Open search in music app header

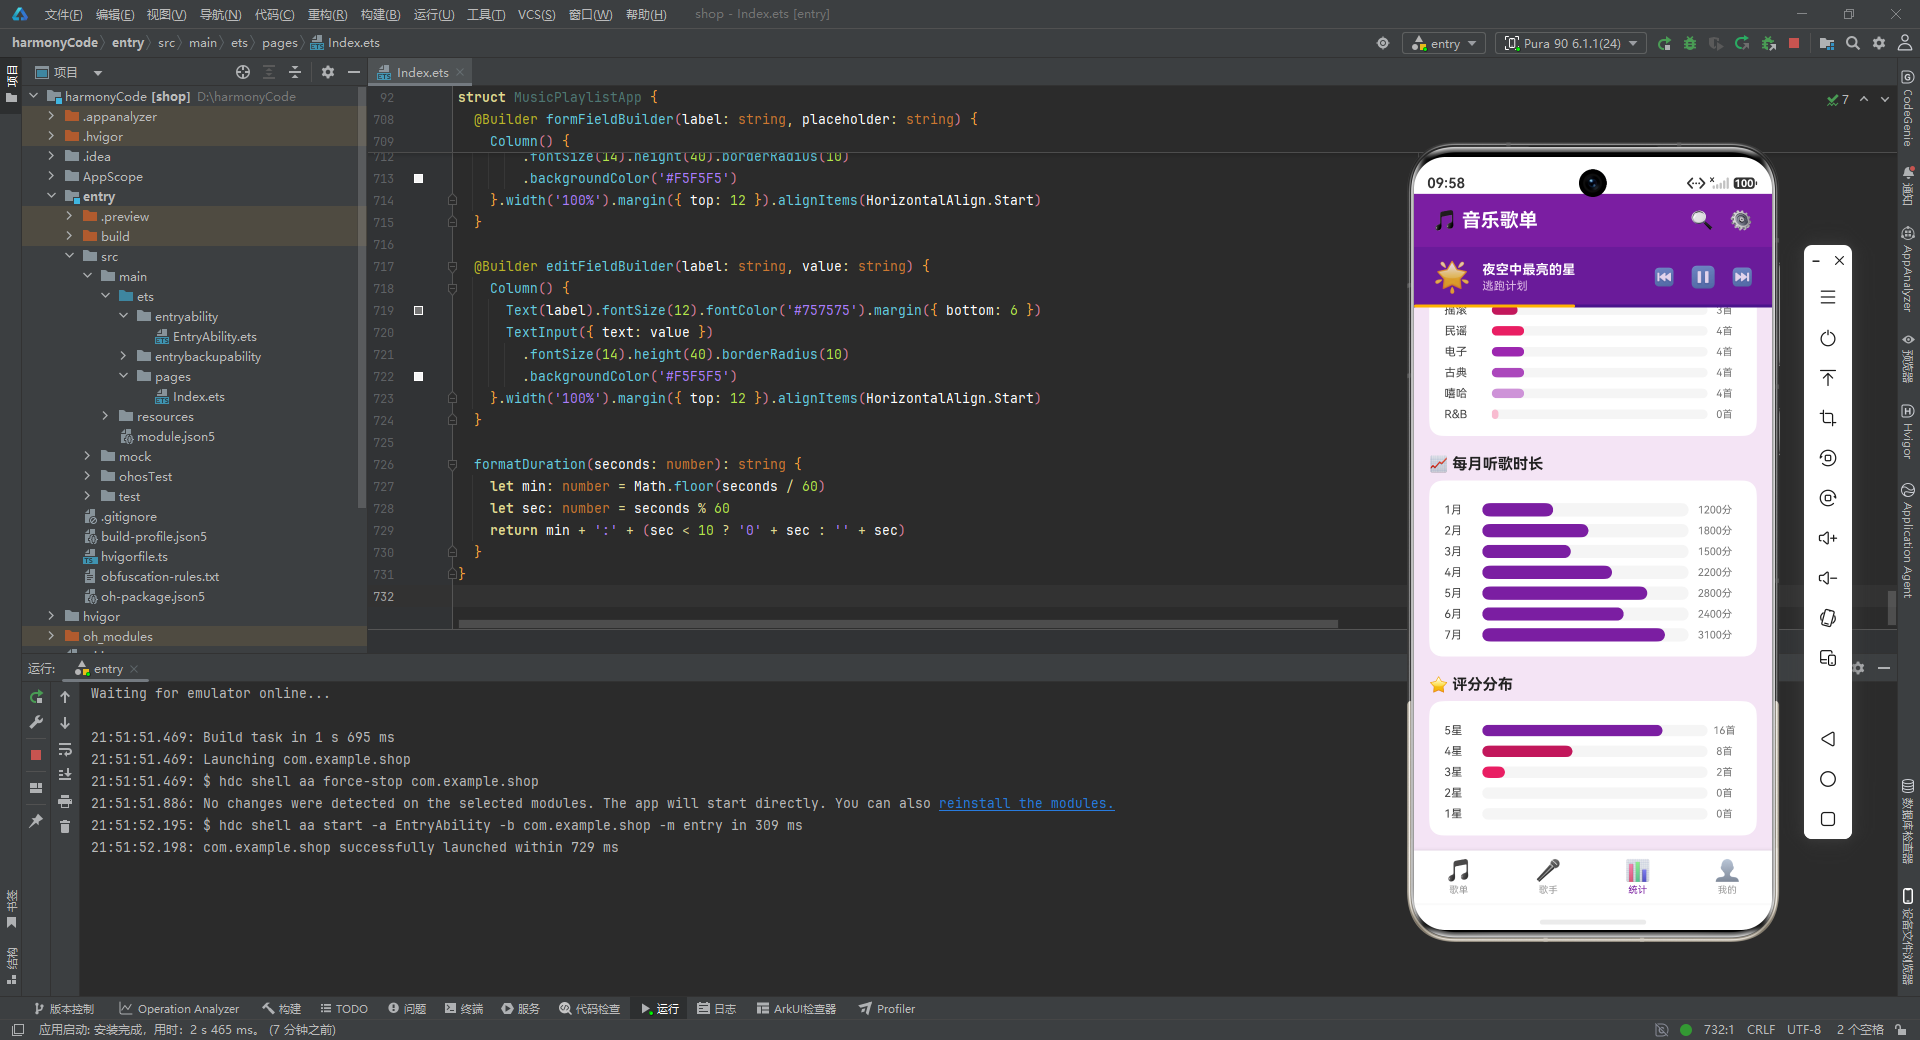click(1700, 220)
